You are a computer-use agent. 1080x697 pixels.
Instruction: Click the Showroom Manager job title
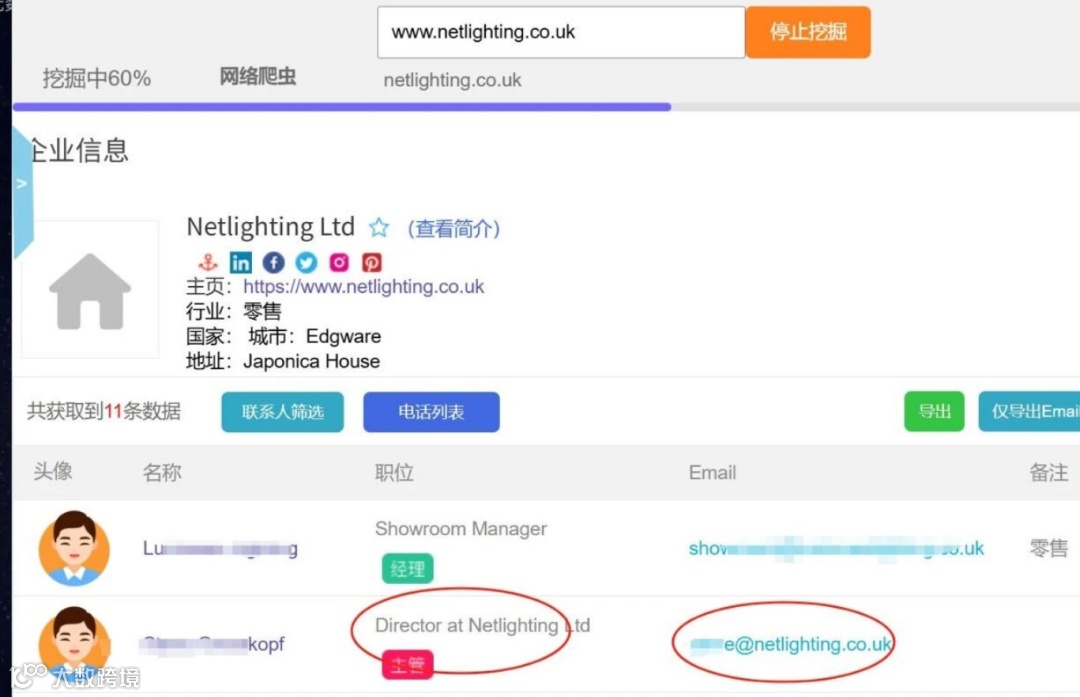pyautogui.click(x=461, y=528)
